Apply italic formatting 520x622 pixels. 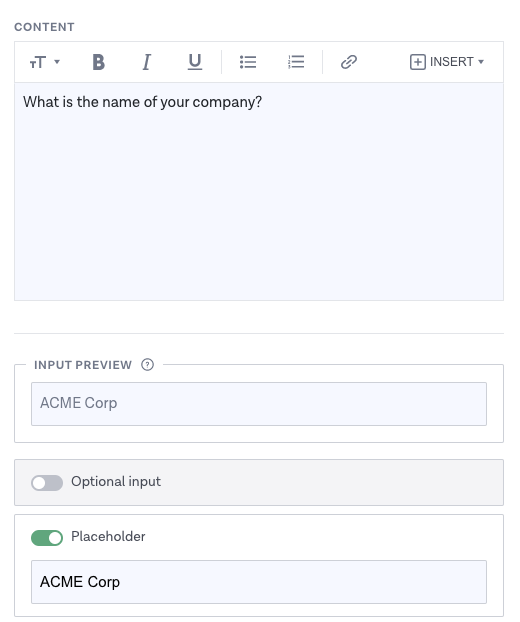(146, 62)
